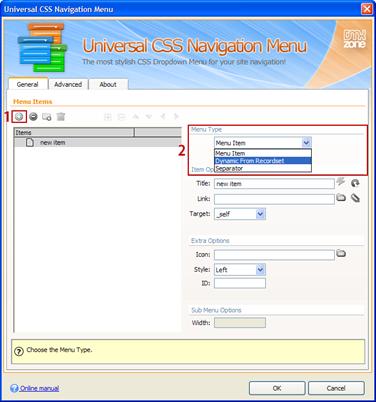376x402 pixels.
Task: Click the browse folder icon beside Icon field
Action: (x=341, y=254)
